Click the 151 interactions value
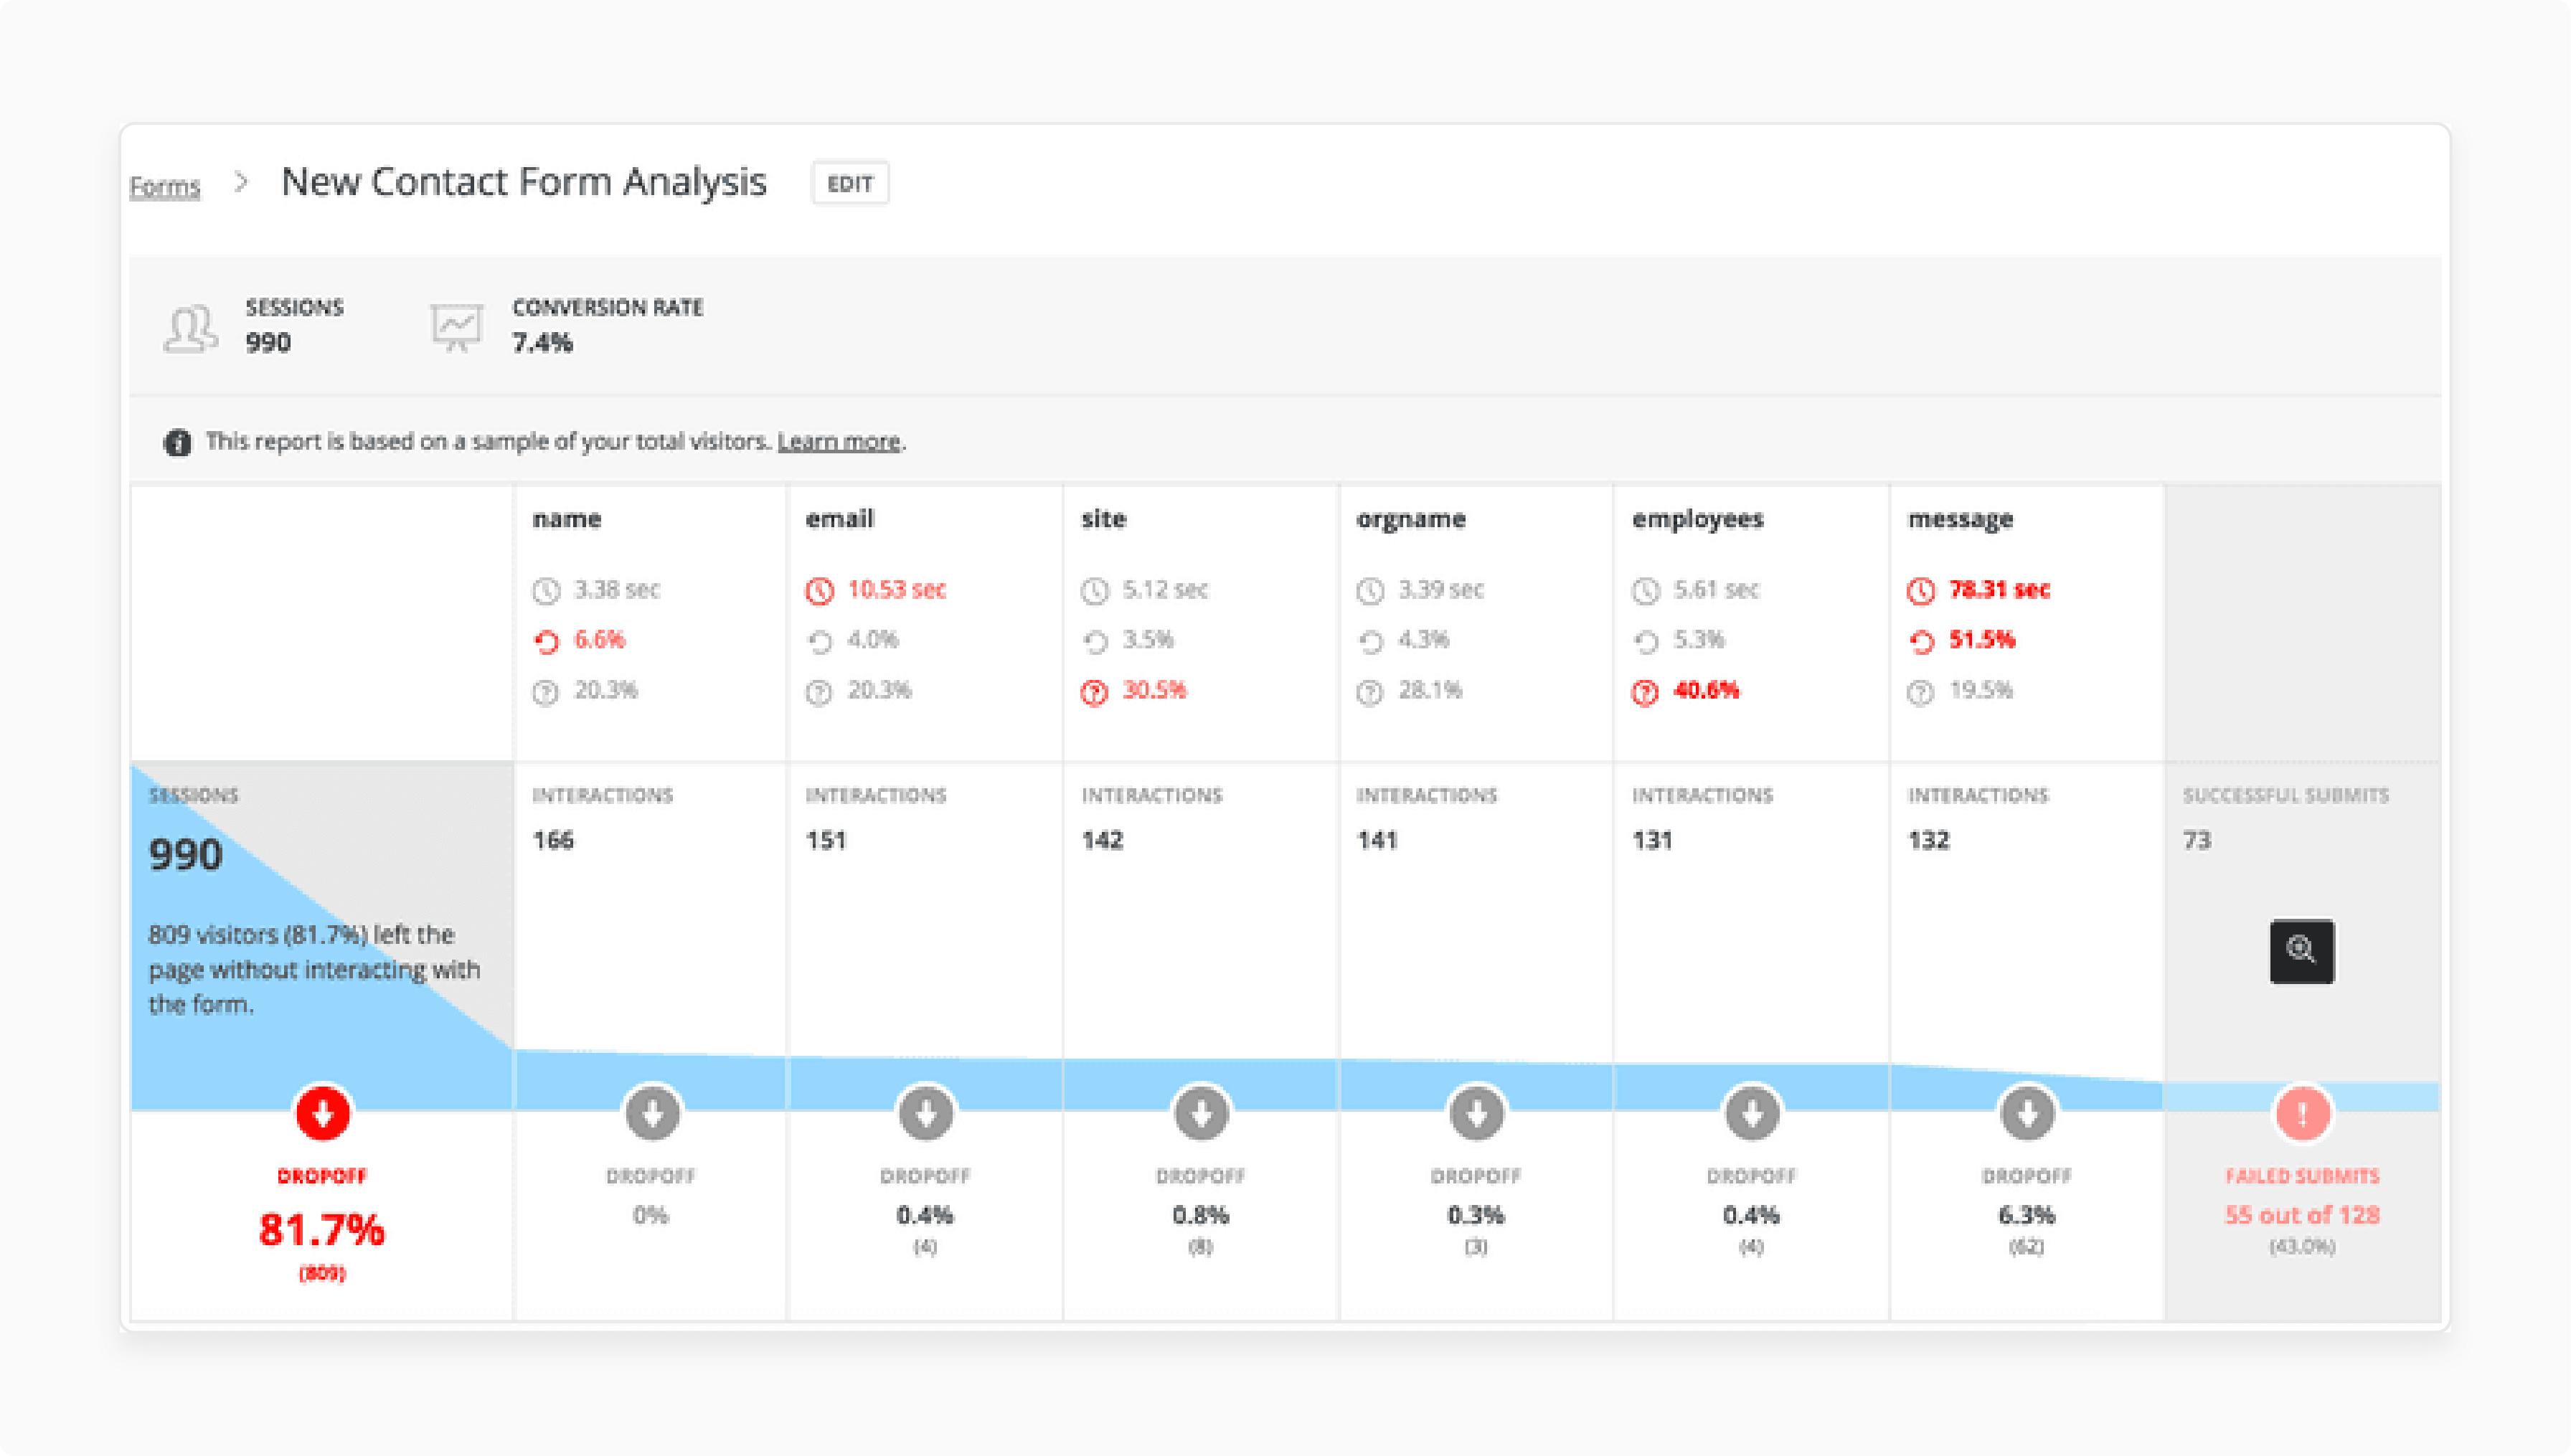Image resolution: width=2571 pixels, height=1456 pixels. pyautogui.click(x=826, y=840)
